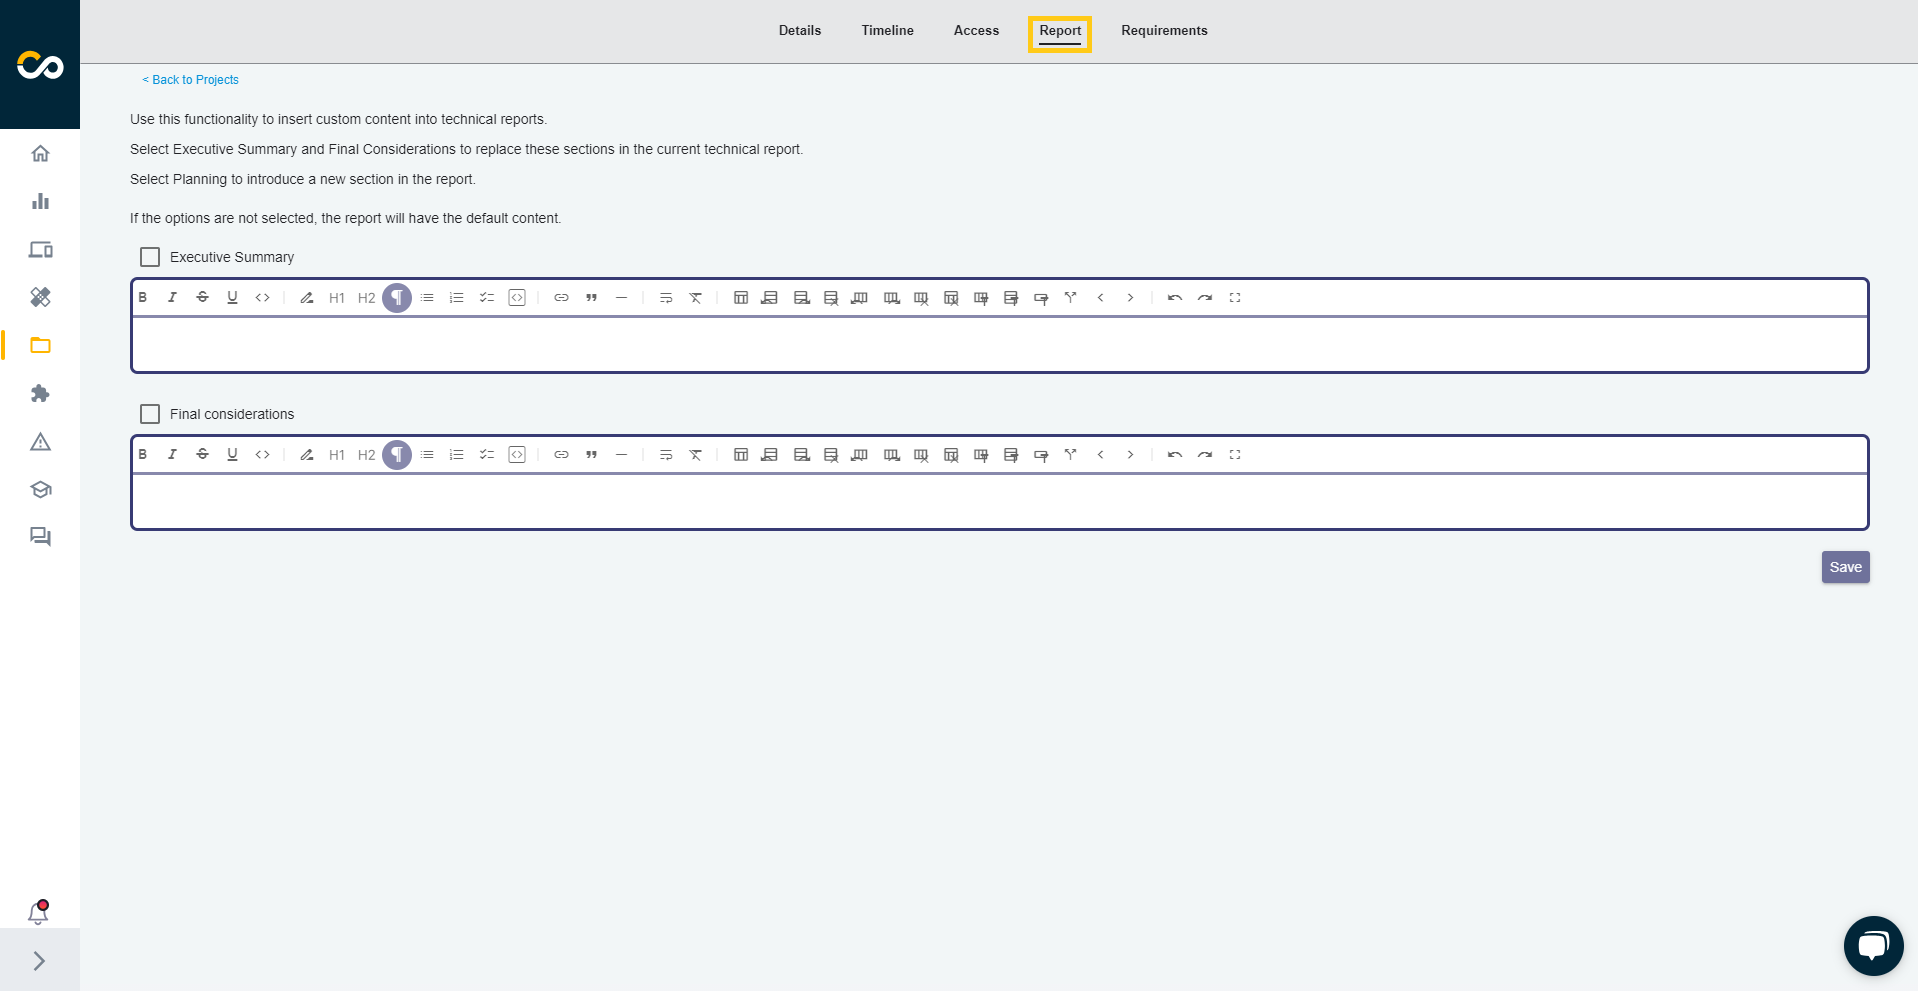
Task: Open the support chat widget
Action: click(x=1873, y=945)
